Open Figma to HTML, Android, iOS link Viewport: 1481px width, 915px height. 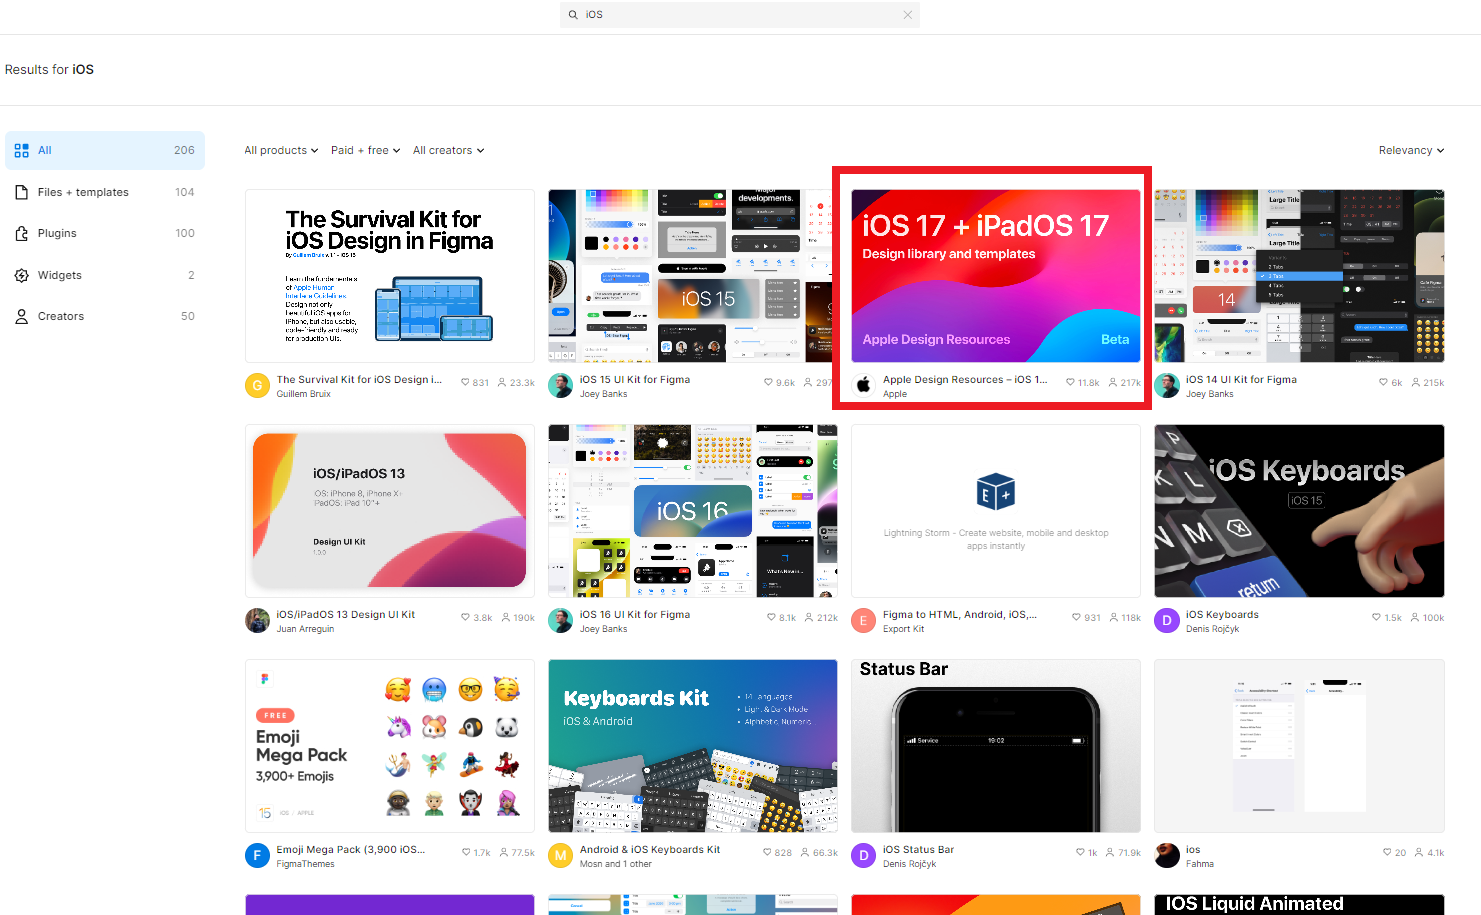[x=960, y=615]
